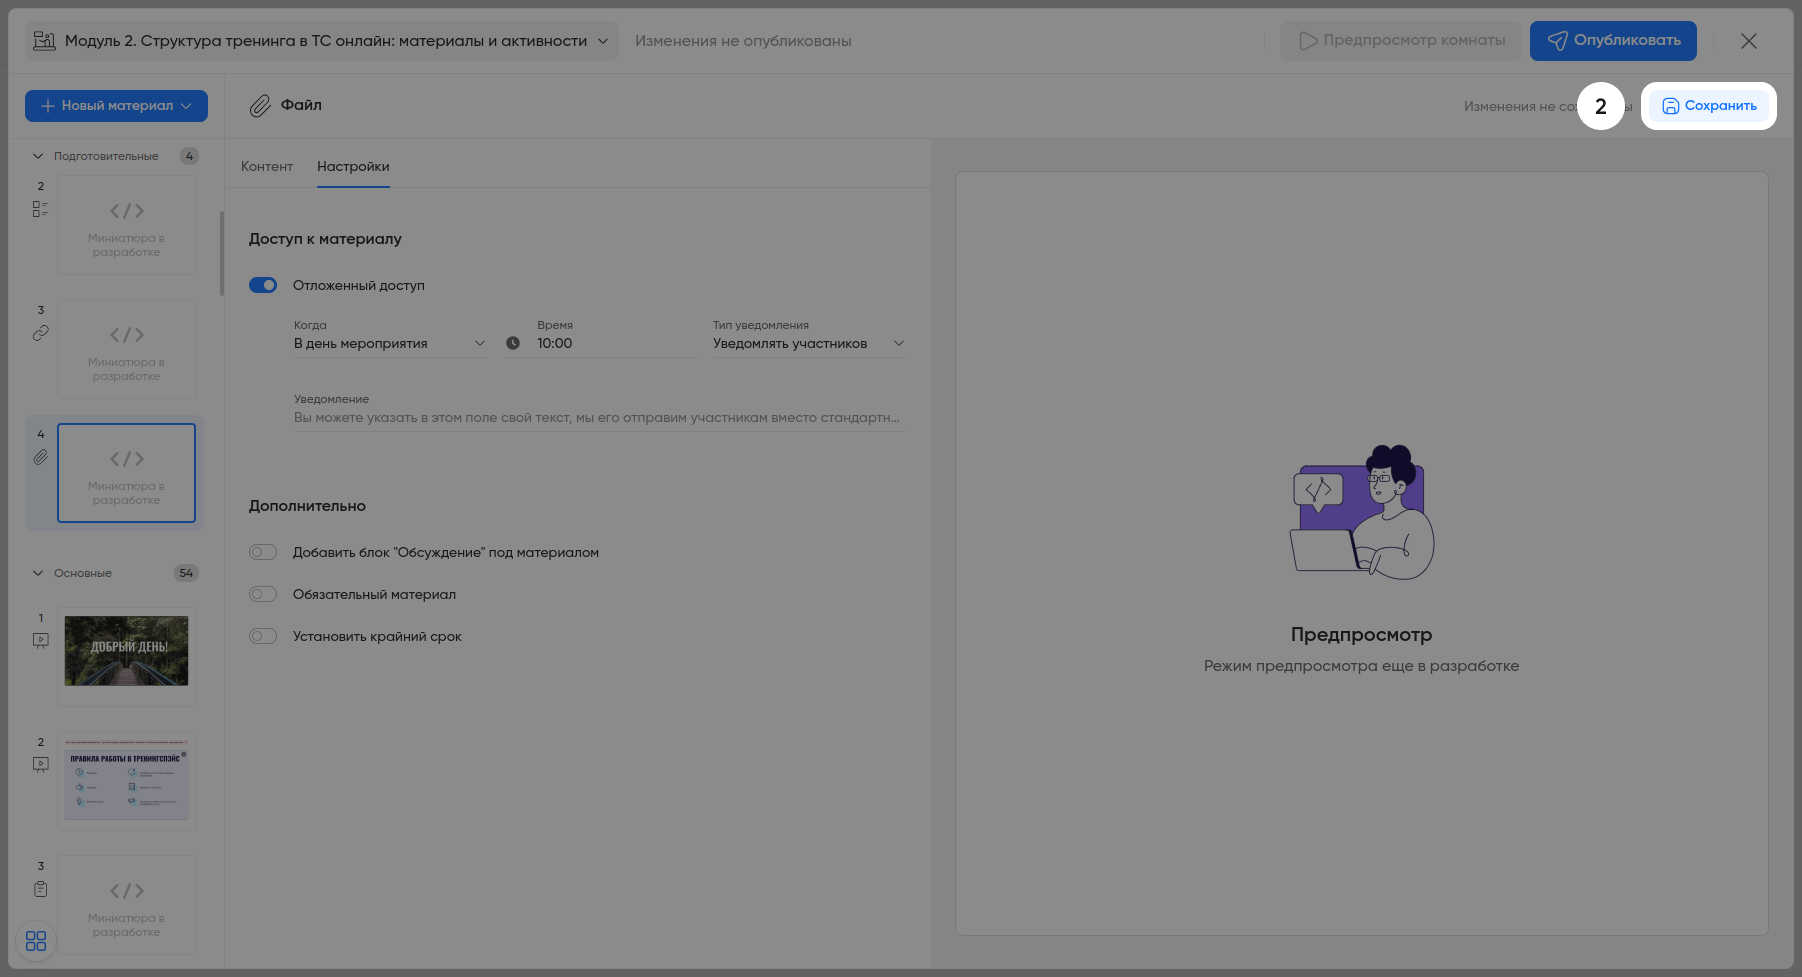Click the Опубликовать button

1613,41
